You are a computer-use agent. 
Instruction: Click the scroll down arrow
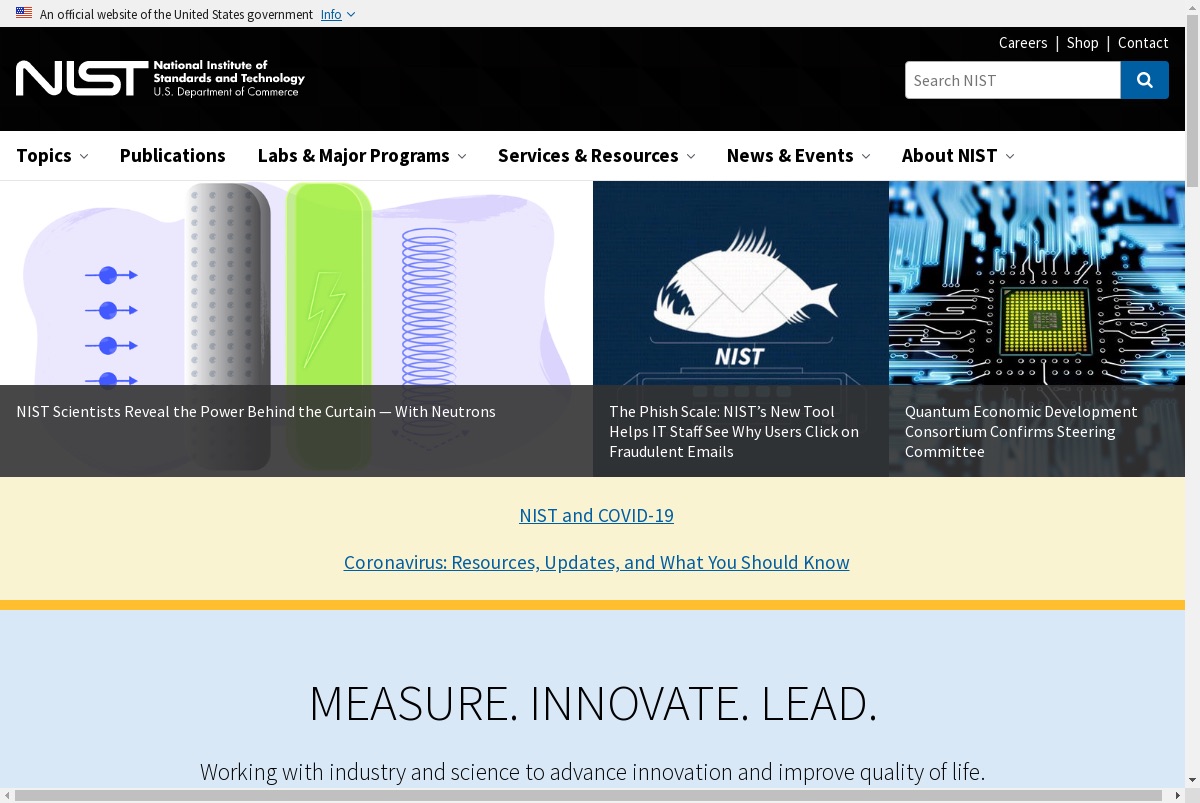1192,780
